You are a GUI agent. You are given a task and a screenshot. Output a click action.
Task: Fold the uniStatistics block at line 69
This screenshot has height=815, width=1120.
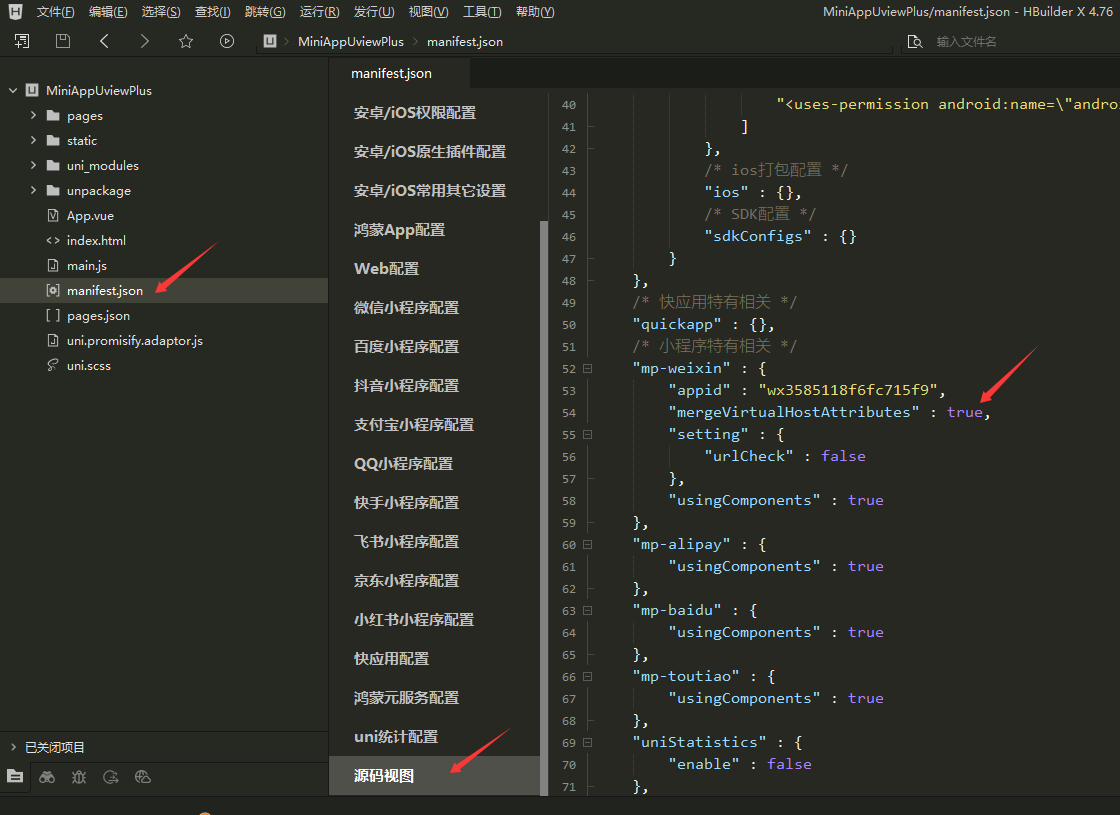click(x=587, y=742)
